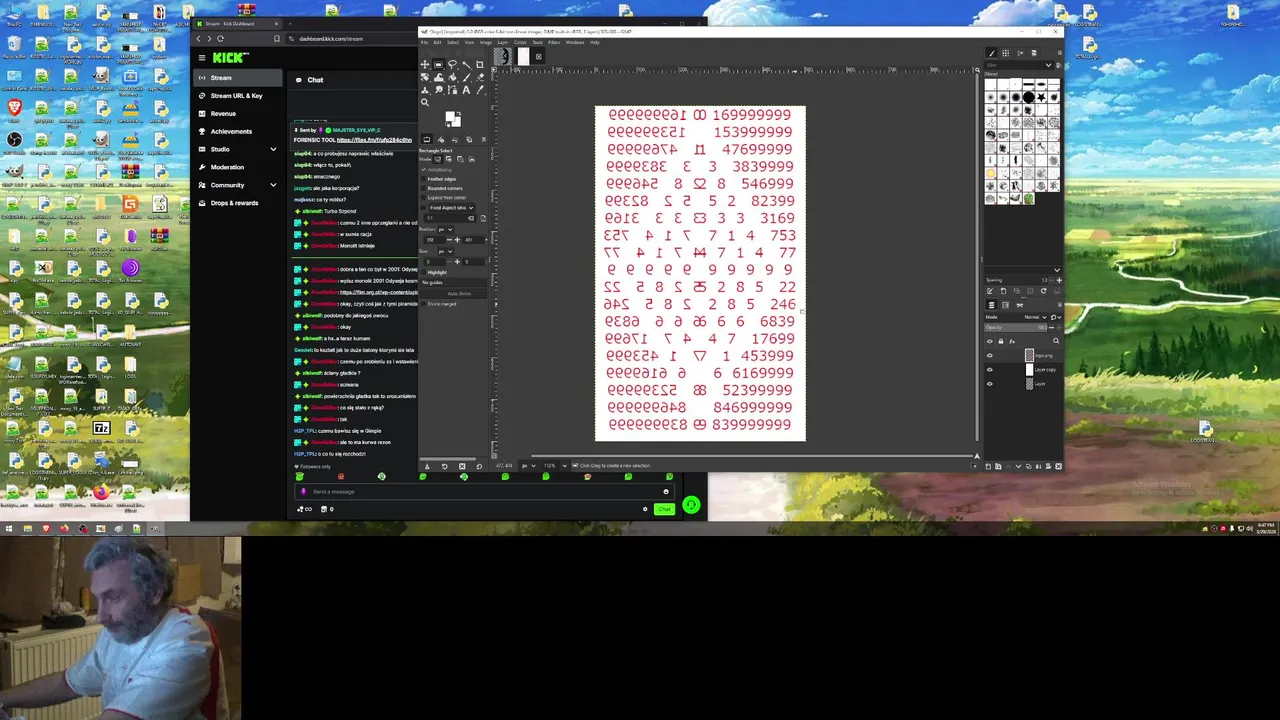Viewport: 1280px width, 720px height.
Task: Open the Select menu in GIMP
Action: tap(453, 42)
